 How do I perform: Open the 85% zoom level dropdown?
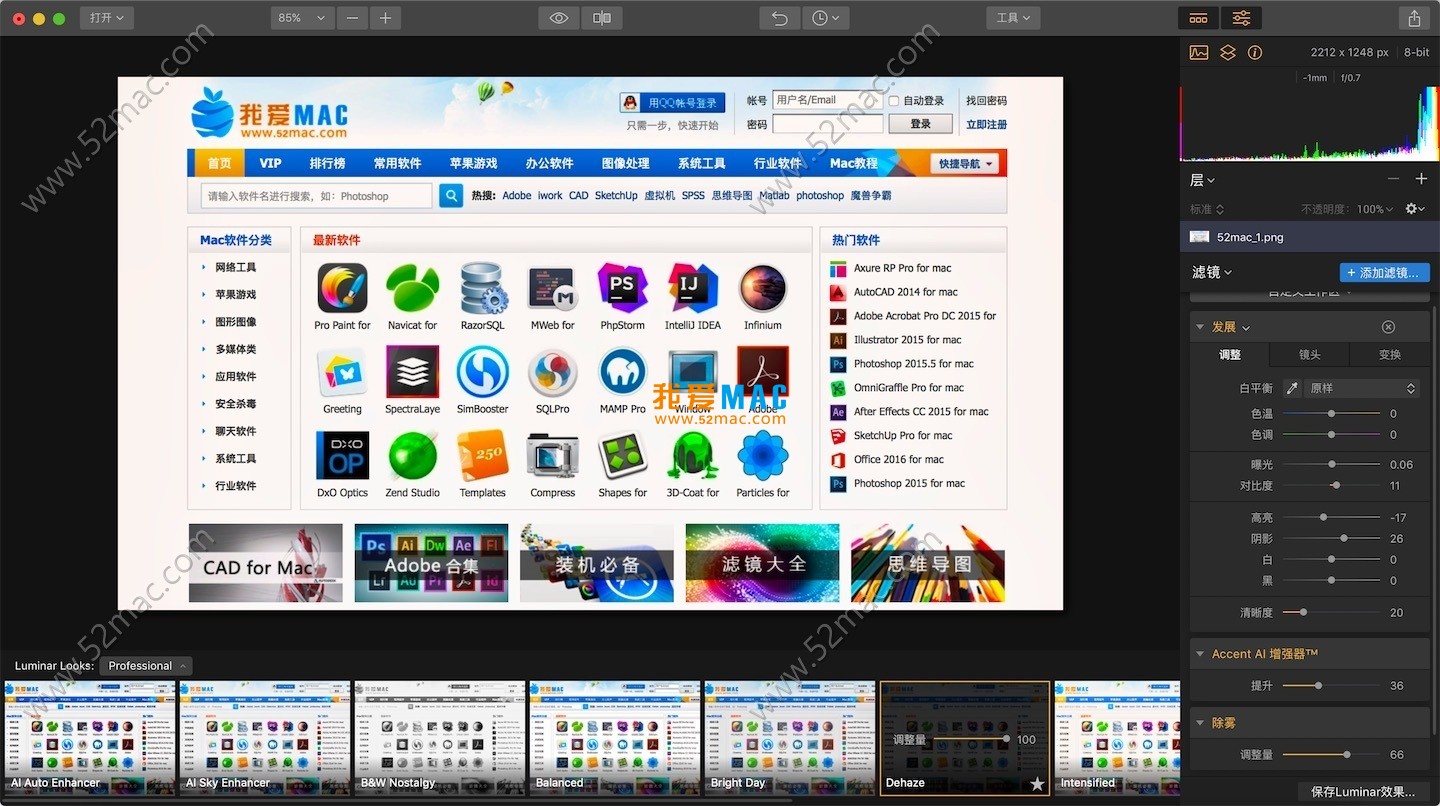point(302,18)
